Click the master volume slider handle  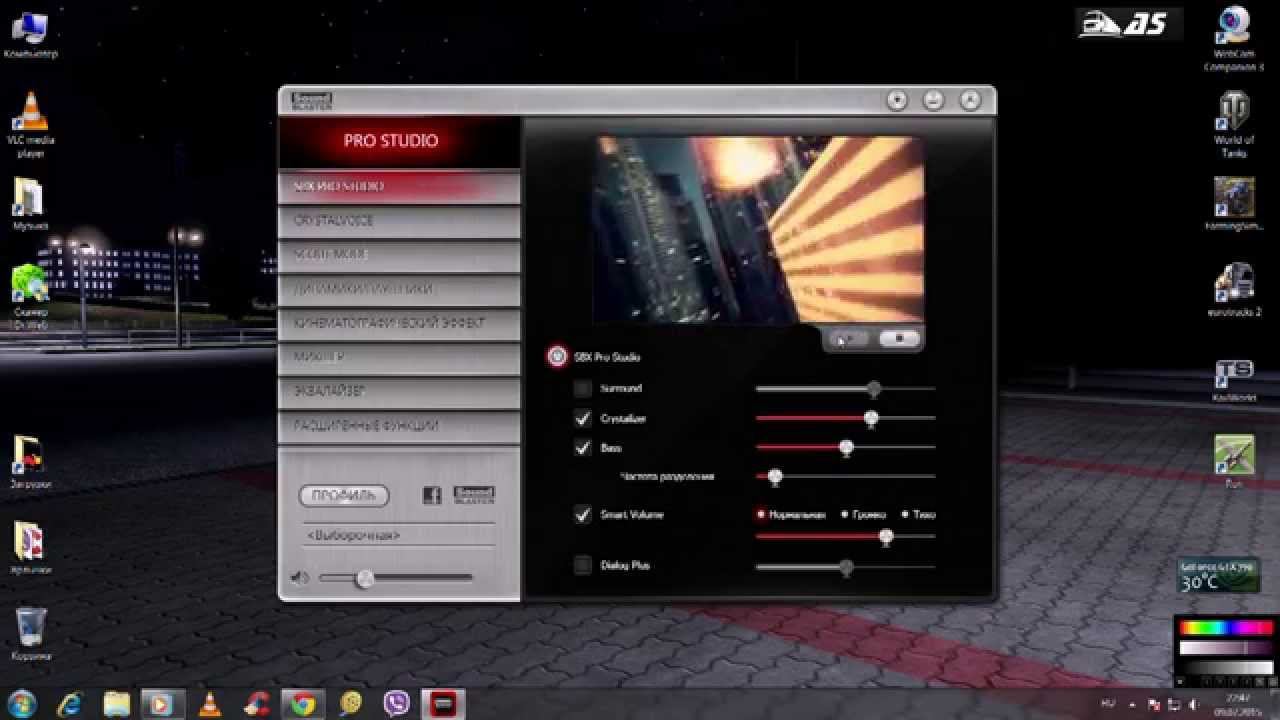[x=365, y=577]
